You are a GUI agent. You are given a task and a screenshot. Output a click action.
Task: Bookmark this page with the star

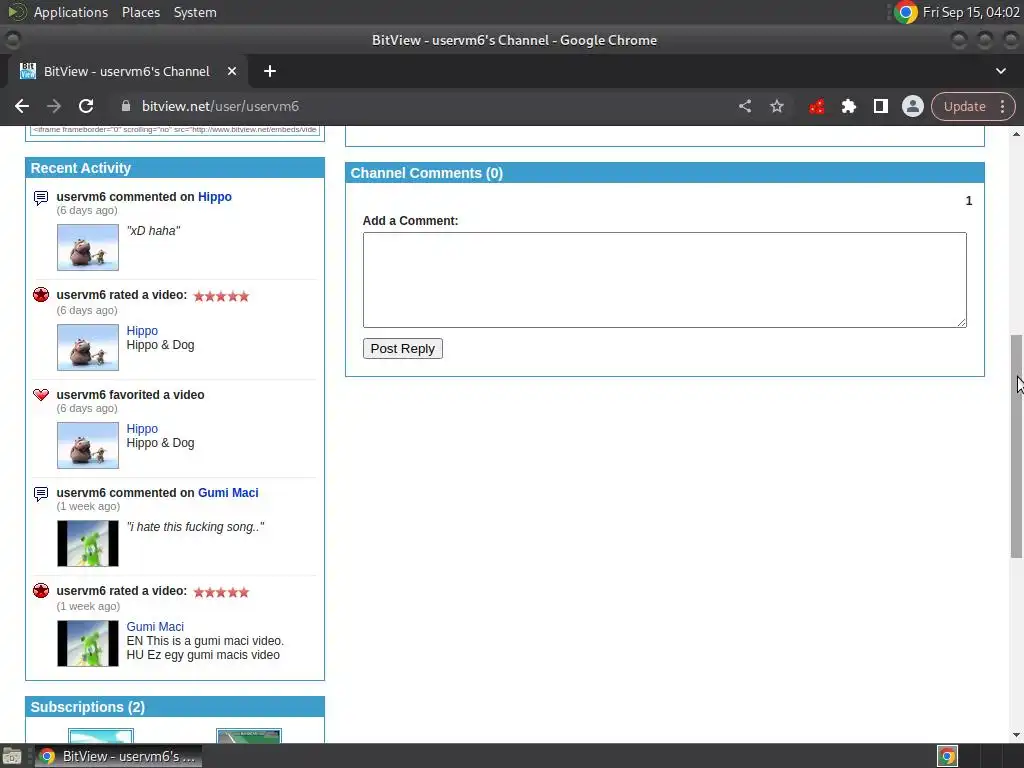[776, 106]
